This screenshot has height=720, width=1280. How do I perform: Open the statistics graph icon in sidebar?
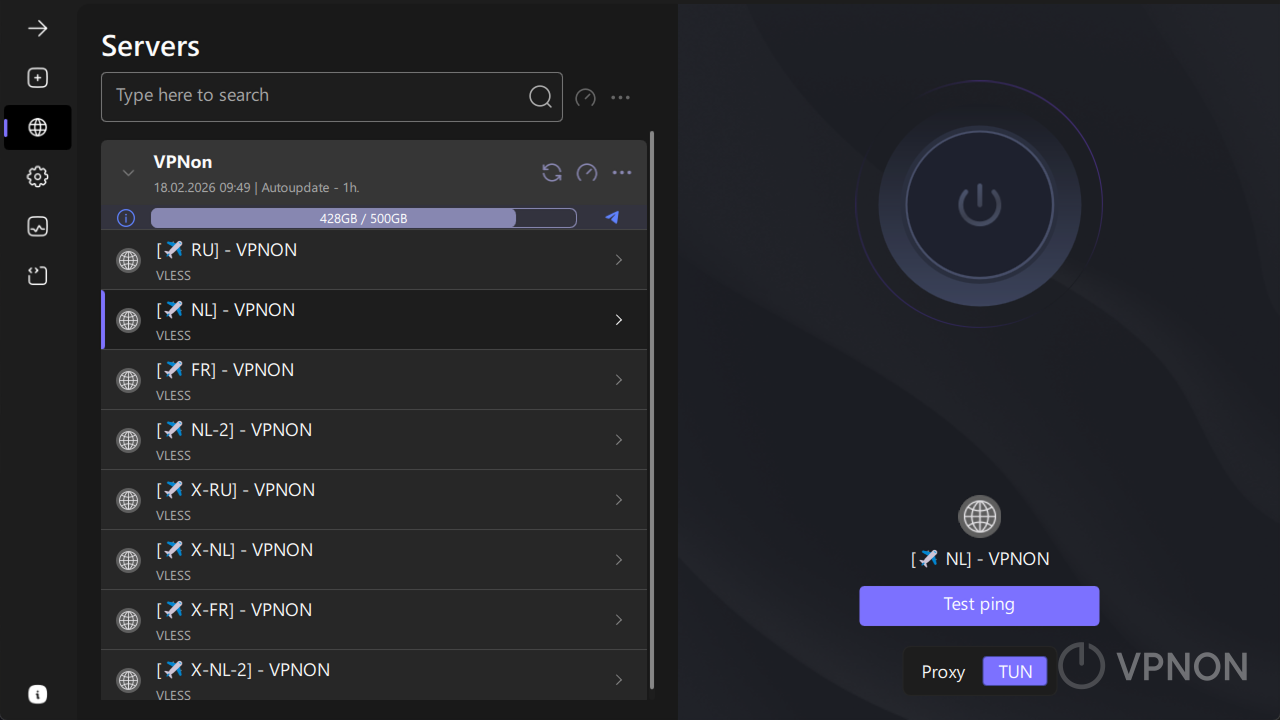(x=37, y=226)
